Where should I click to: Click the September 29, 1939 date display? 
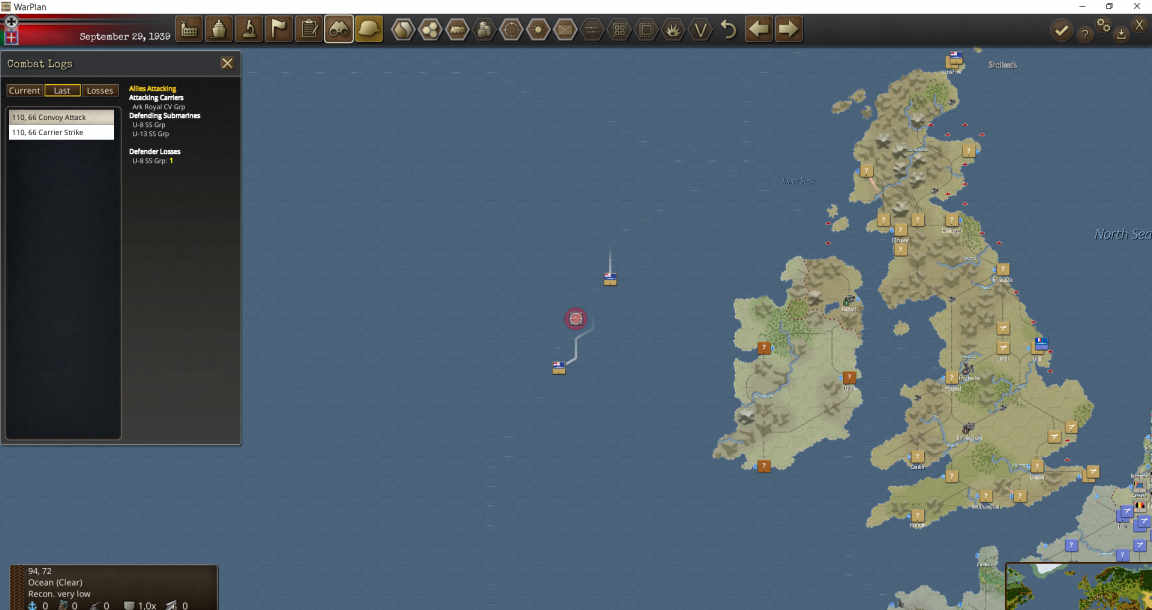(x=125, y=36)
